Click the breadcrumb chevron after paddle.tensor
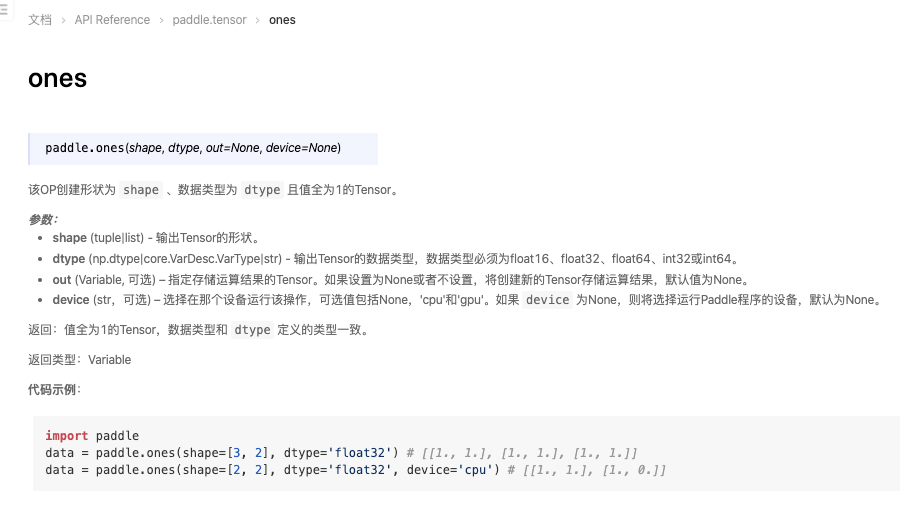The image size is (900, 522). pos(258,21)
